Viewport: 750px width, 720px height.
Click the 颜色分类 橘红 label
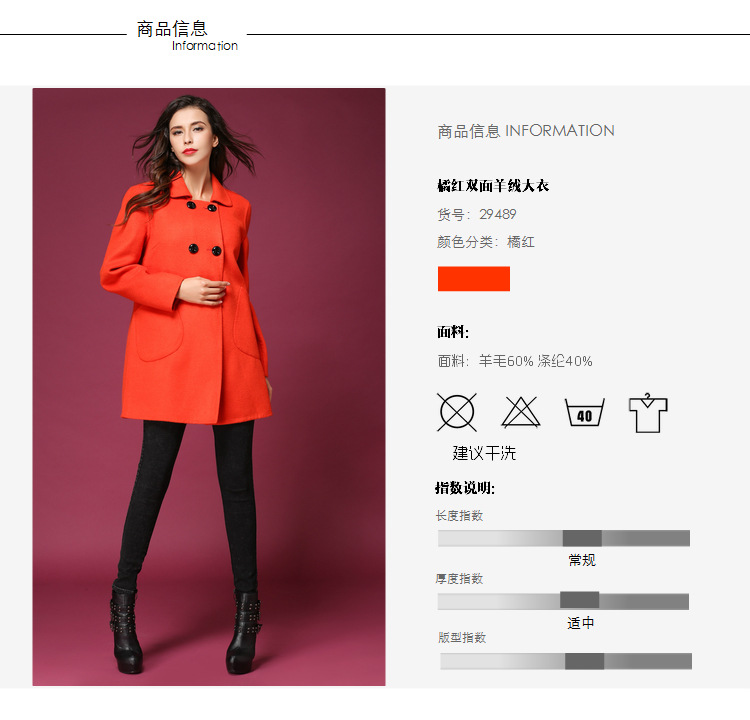coord(485,242)
